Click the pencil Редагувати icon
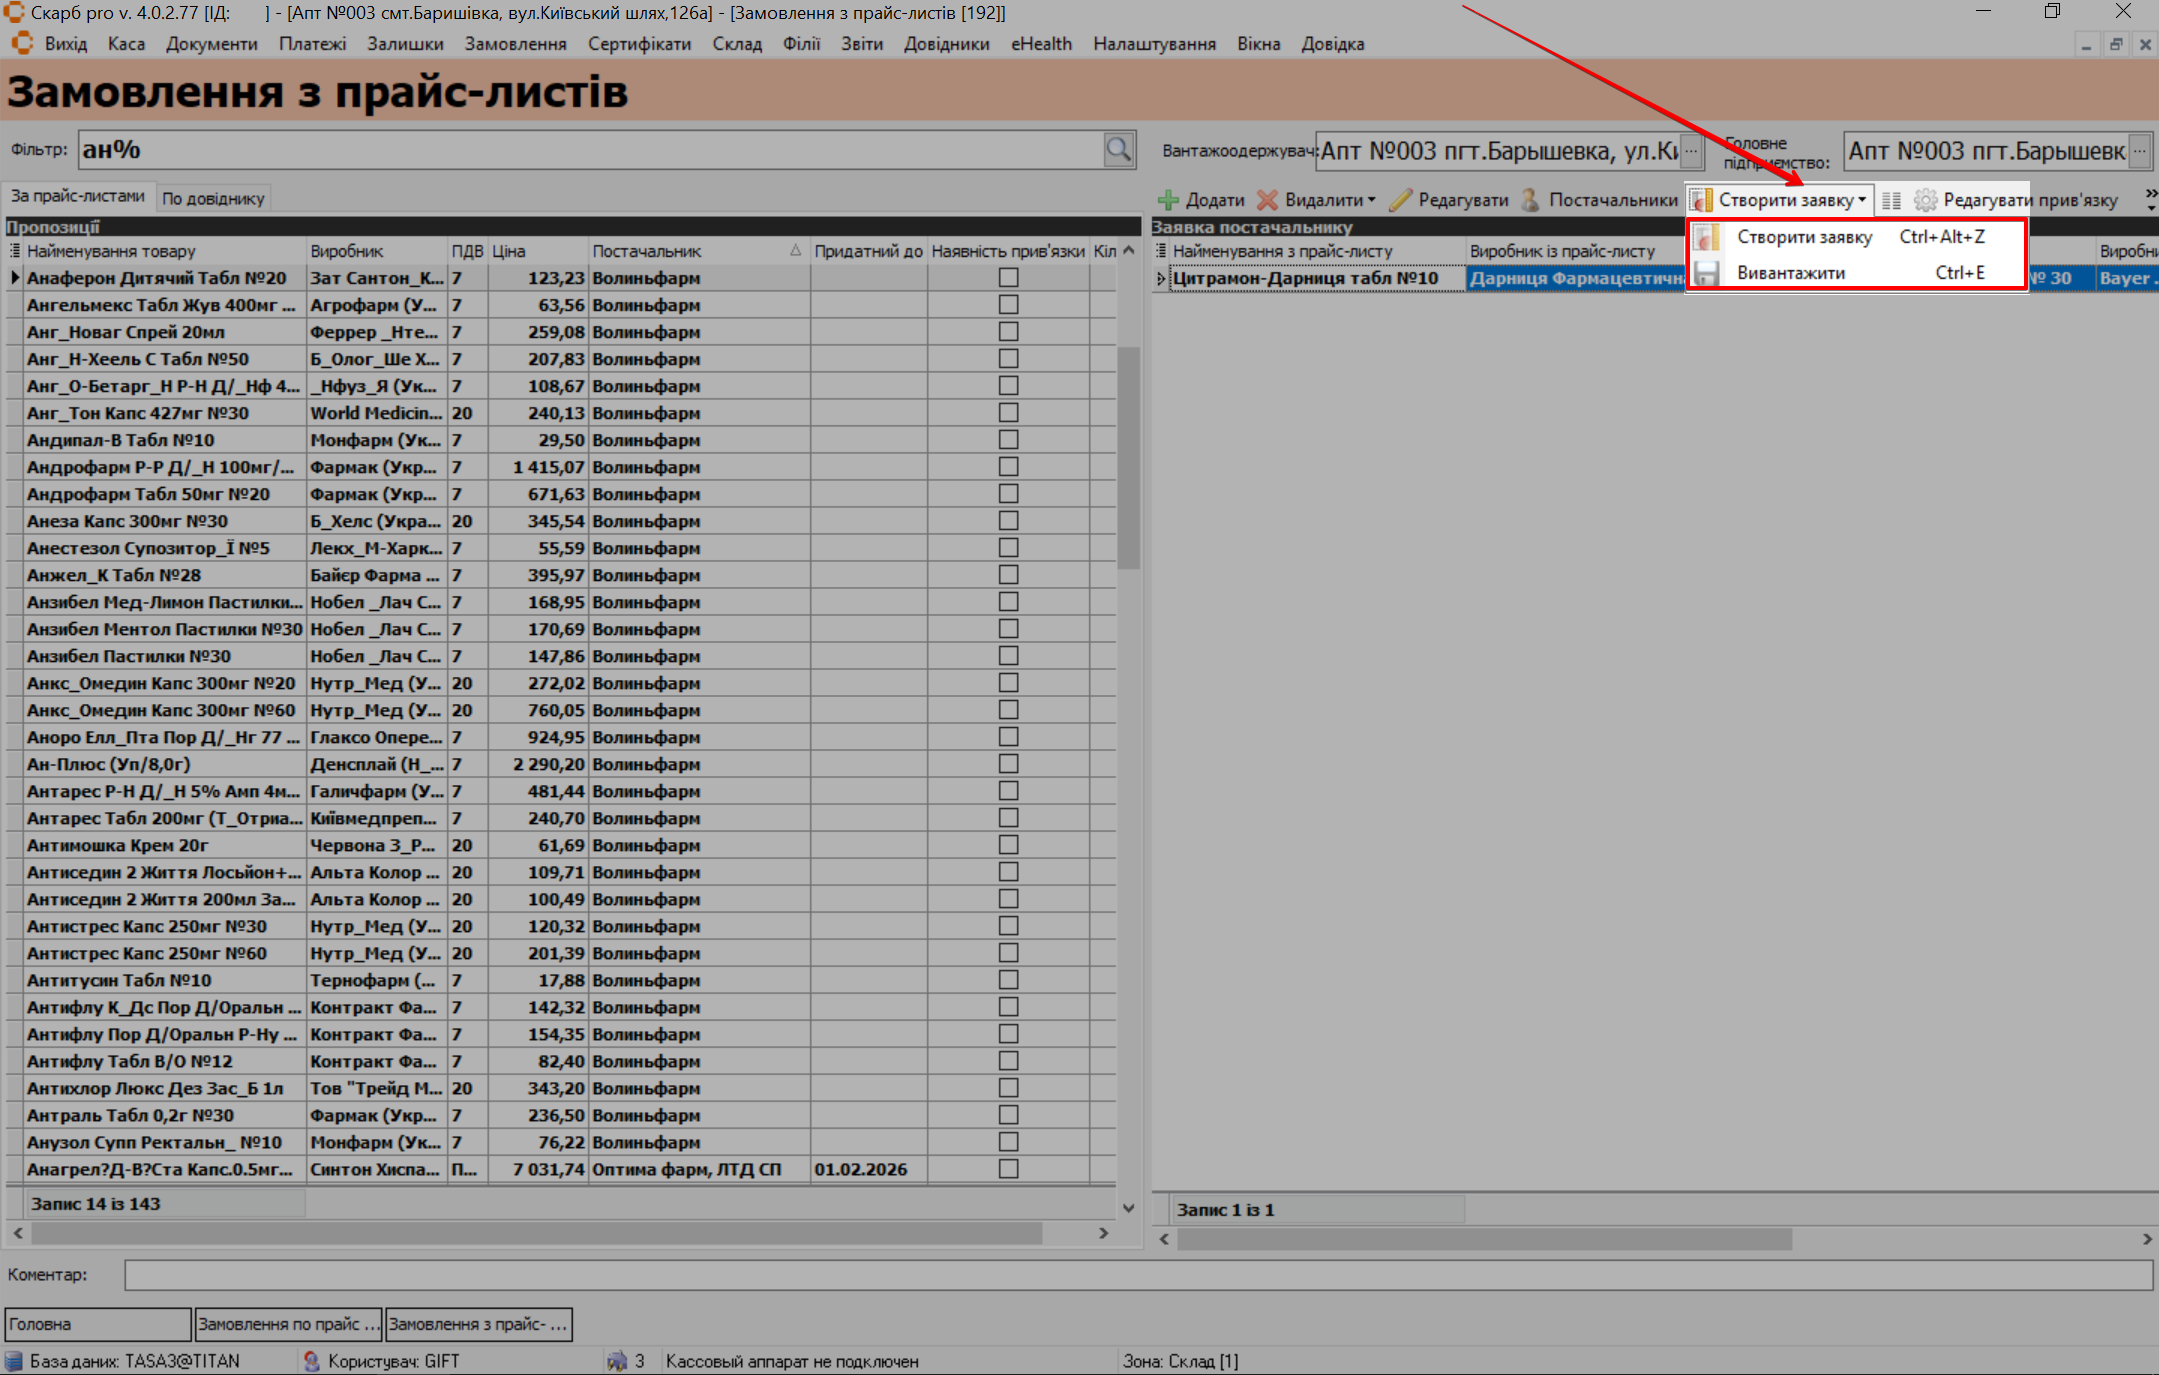 point(1401,200)
